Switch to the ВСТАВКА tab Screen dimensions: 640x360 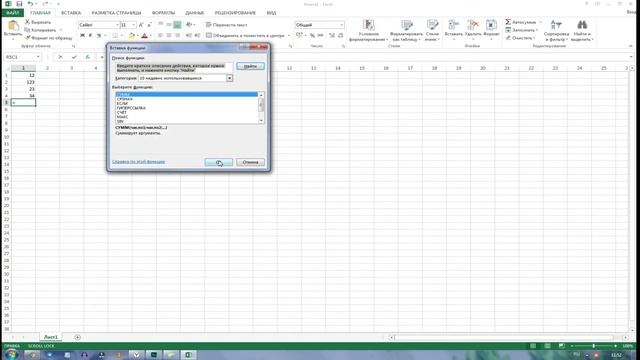[x=71, y=13]
